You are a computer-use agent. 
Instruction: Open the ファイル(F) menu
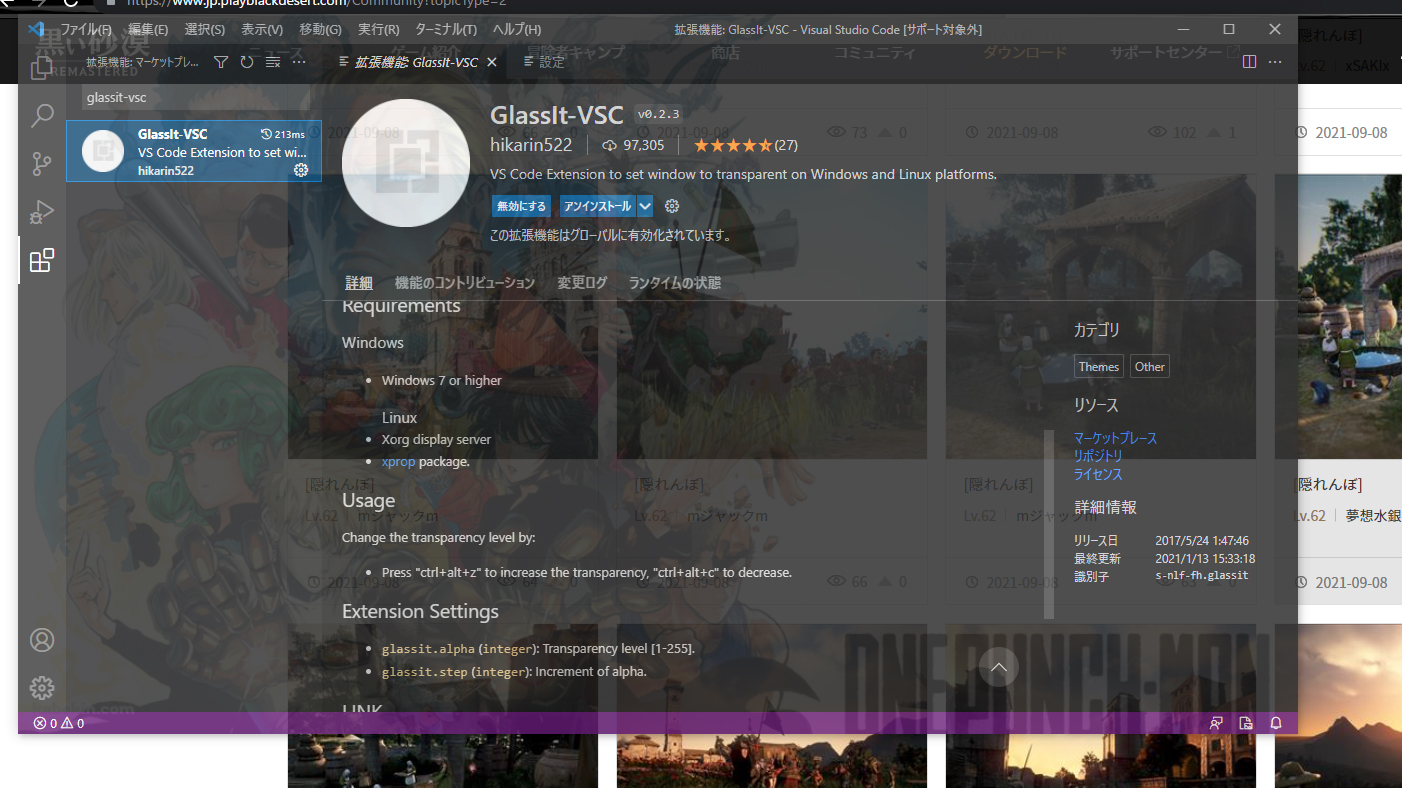86,29
